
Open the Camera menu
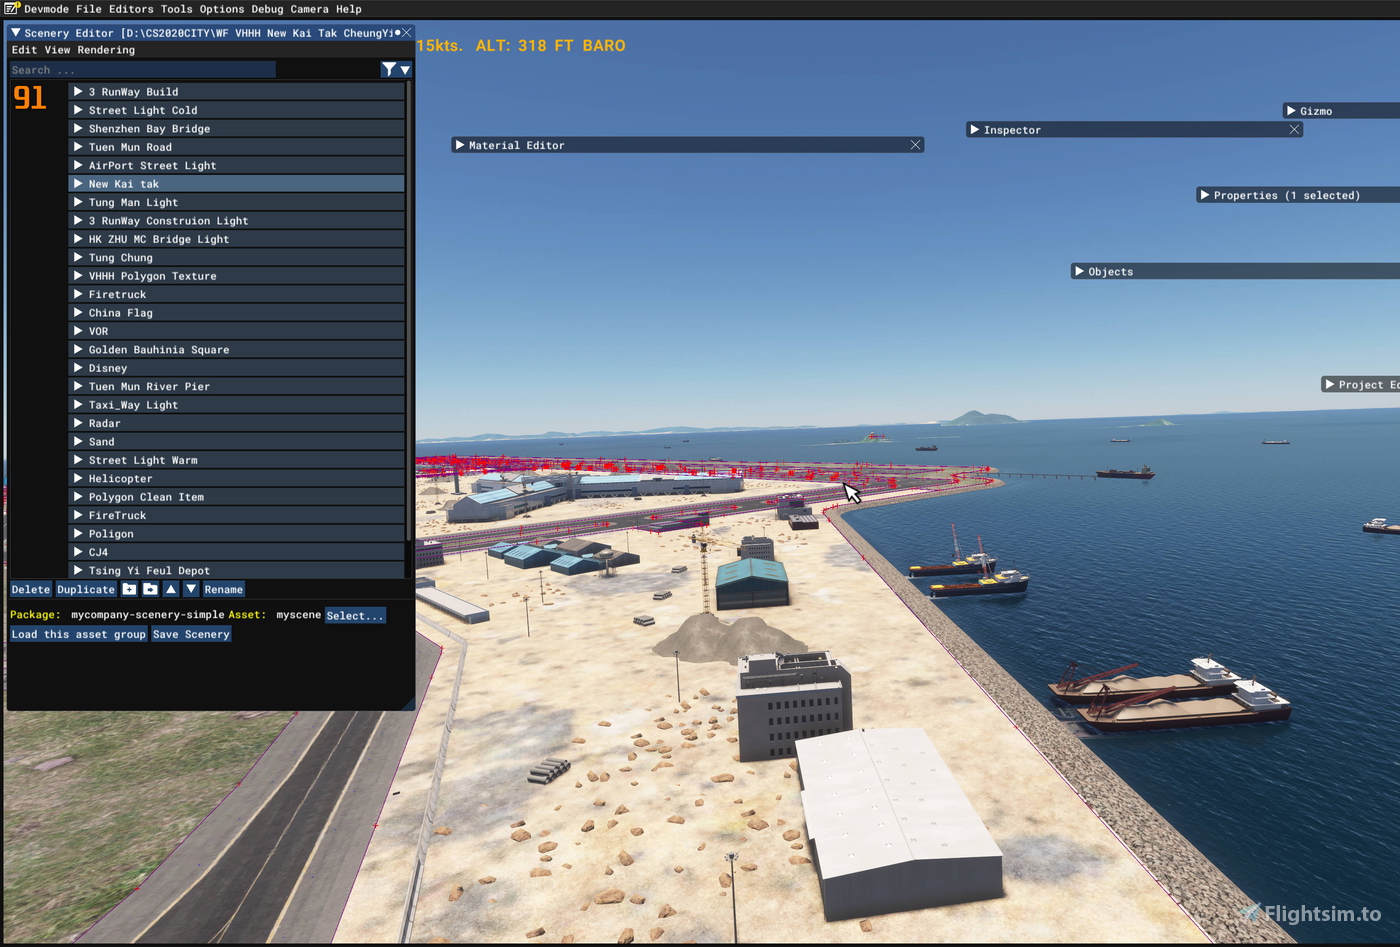(310, 9)
